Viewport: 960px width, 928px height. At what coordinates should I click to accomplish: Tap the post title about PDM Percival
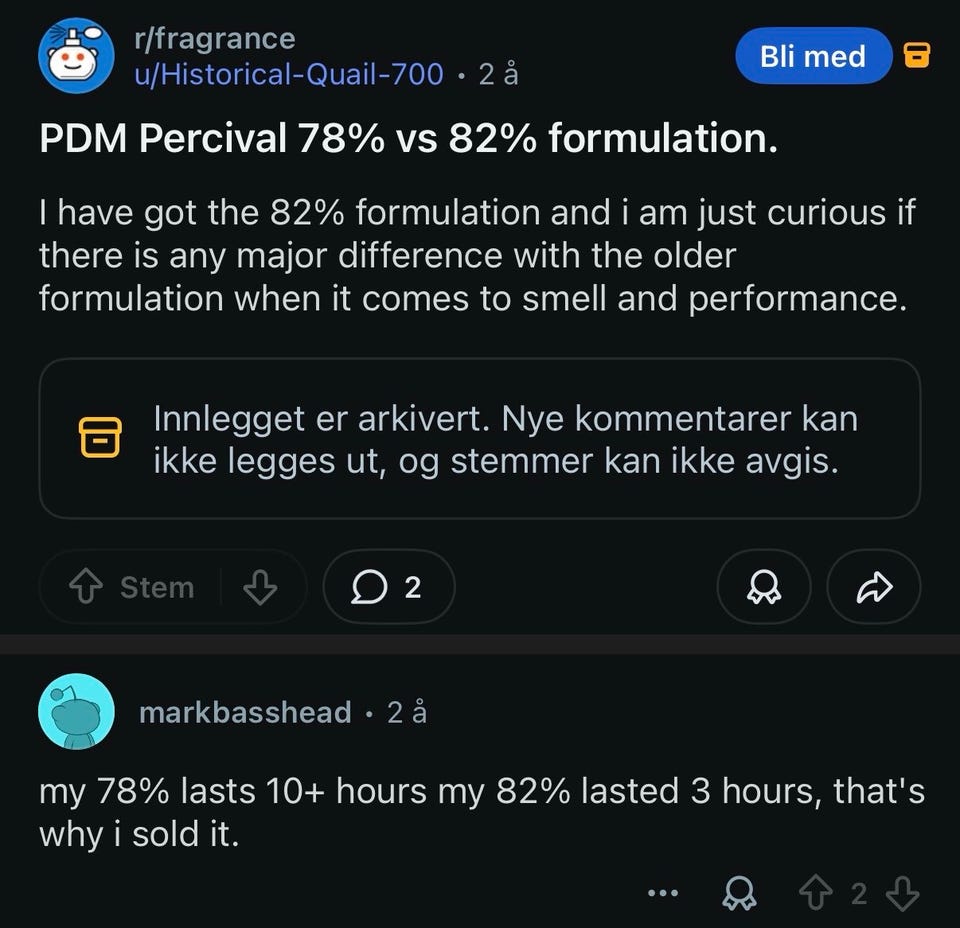click(x=408, y=139)
